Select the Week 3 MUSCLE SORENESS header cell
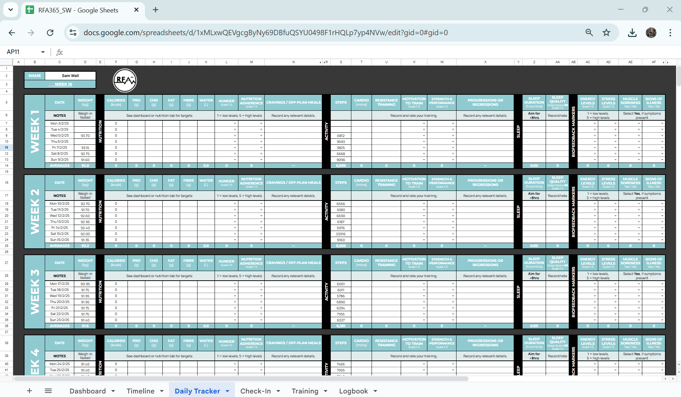The width and height of the screenshot is (681, 397). (x=630, y=262)
